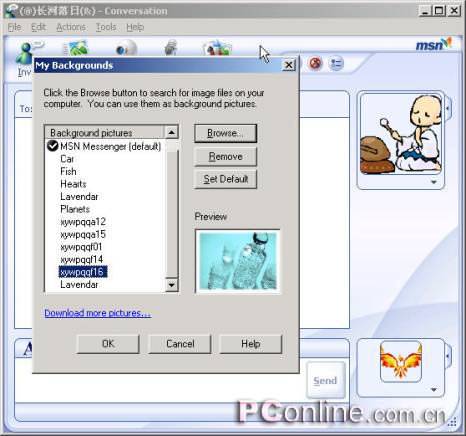This screenshot has height=436, width=466.
Task: Open the Webcam toolbar icon
Action: point(126,49)
